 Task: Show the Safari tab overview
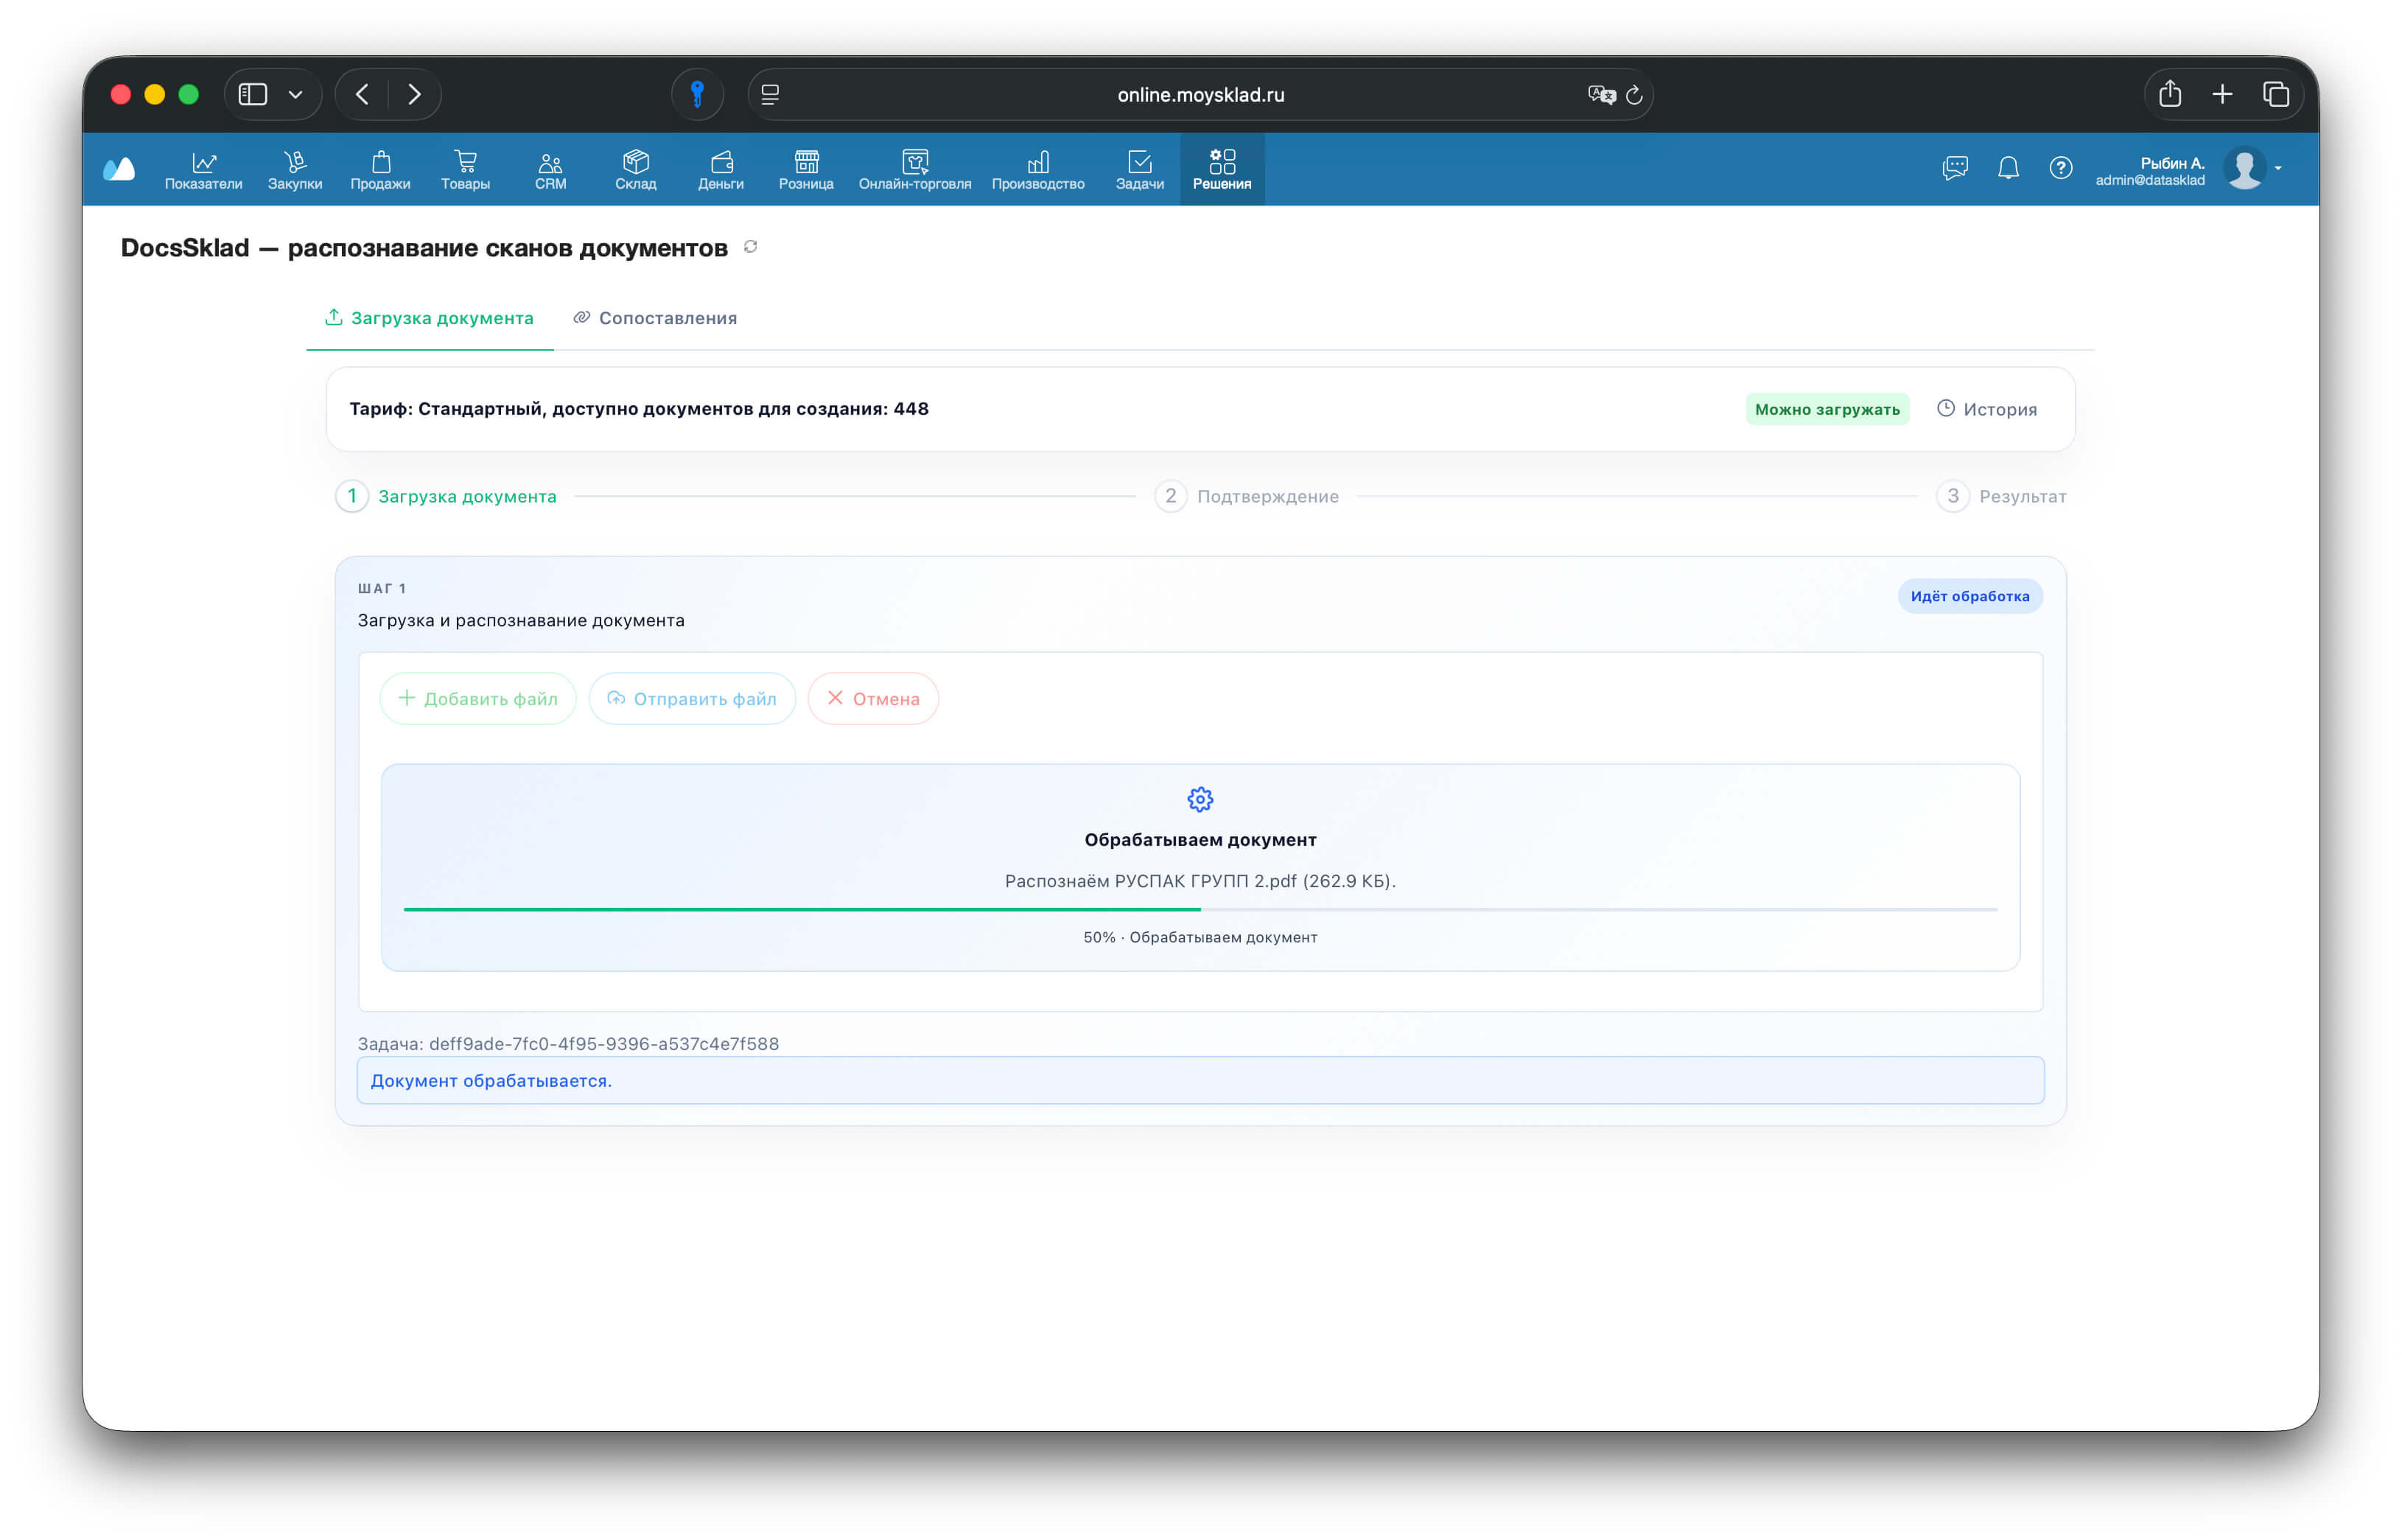click(2276, 94)
